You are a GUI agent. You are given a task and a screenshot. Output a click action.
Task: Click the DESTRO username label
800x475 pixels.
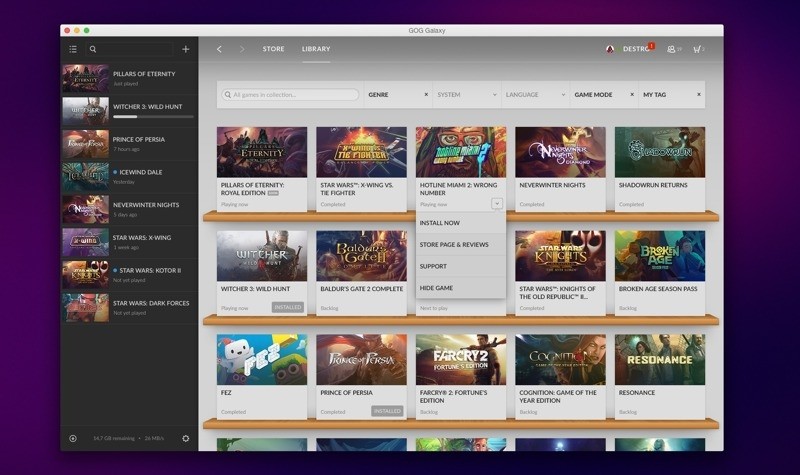pos(636,49)
